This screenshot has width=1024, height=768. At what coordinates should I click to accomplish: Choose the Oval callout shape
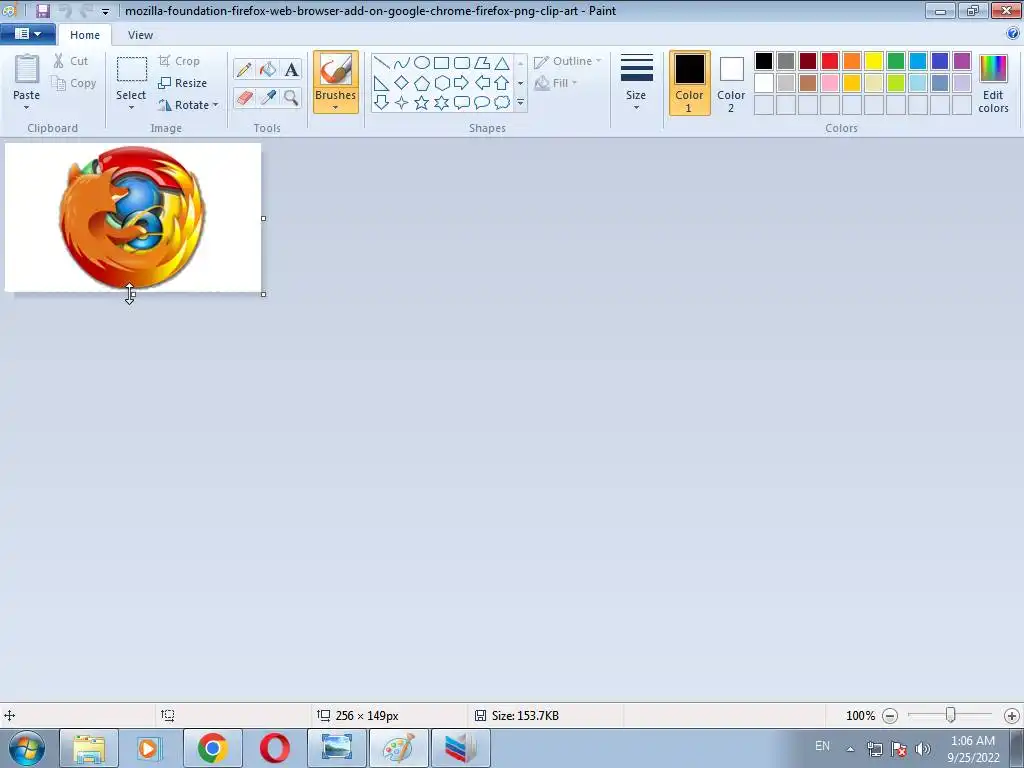tap(482, 103)
